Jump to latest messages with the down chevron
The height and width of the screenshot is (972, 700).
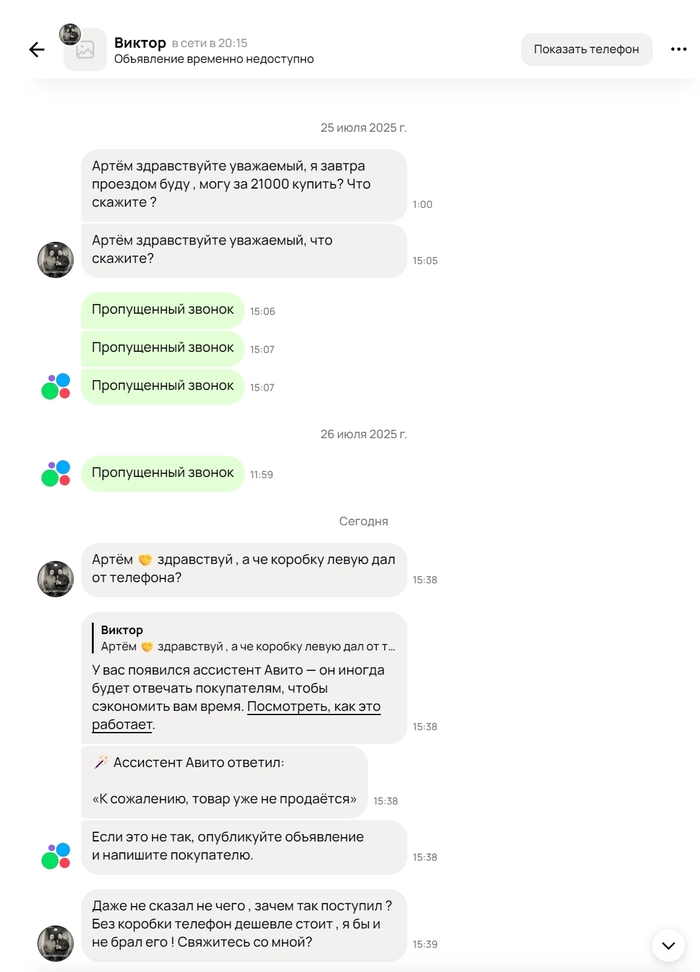point(668,945)
